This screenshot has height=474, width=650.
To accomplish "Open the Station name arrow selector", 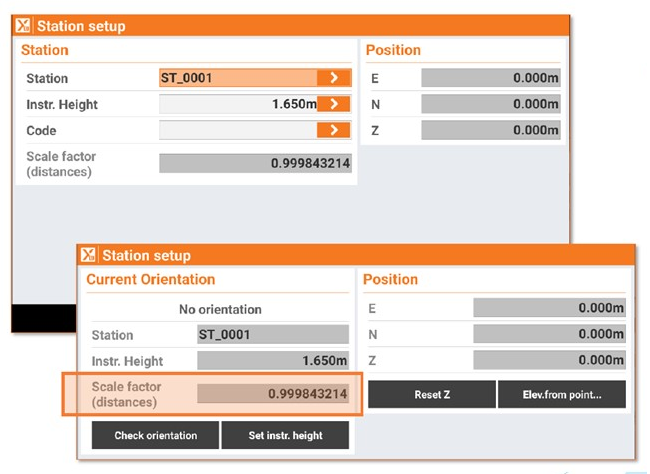I will [x=334, y=78].
